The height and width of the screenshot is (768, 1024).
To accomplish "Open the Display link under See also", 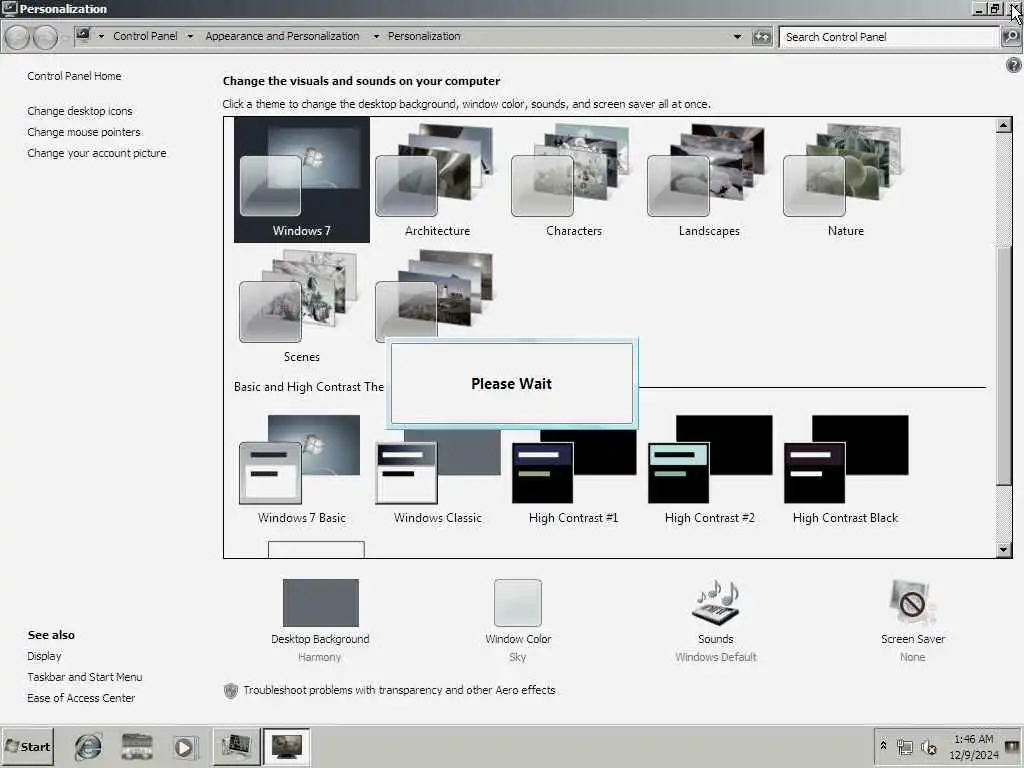I will click(44, 656).
